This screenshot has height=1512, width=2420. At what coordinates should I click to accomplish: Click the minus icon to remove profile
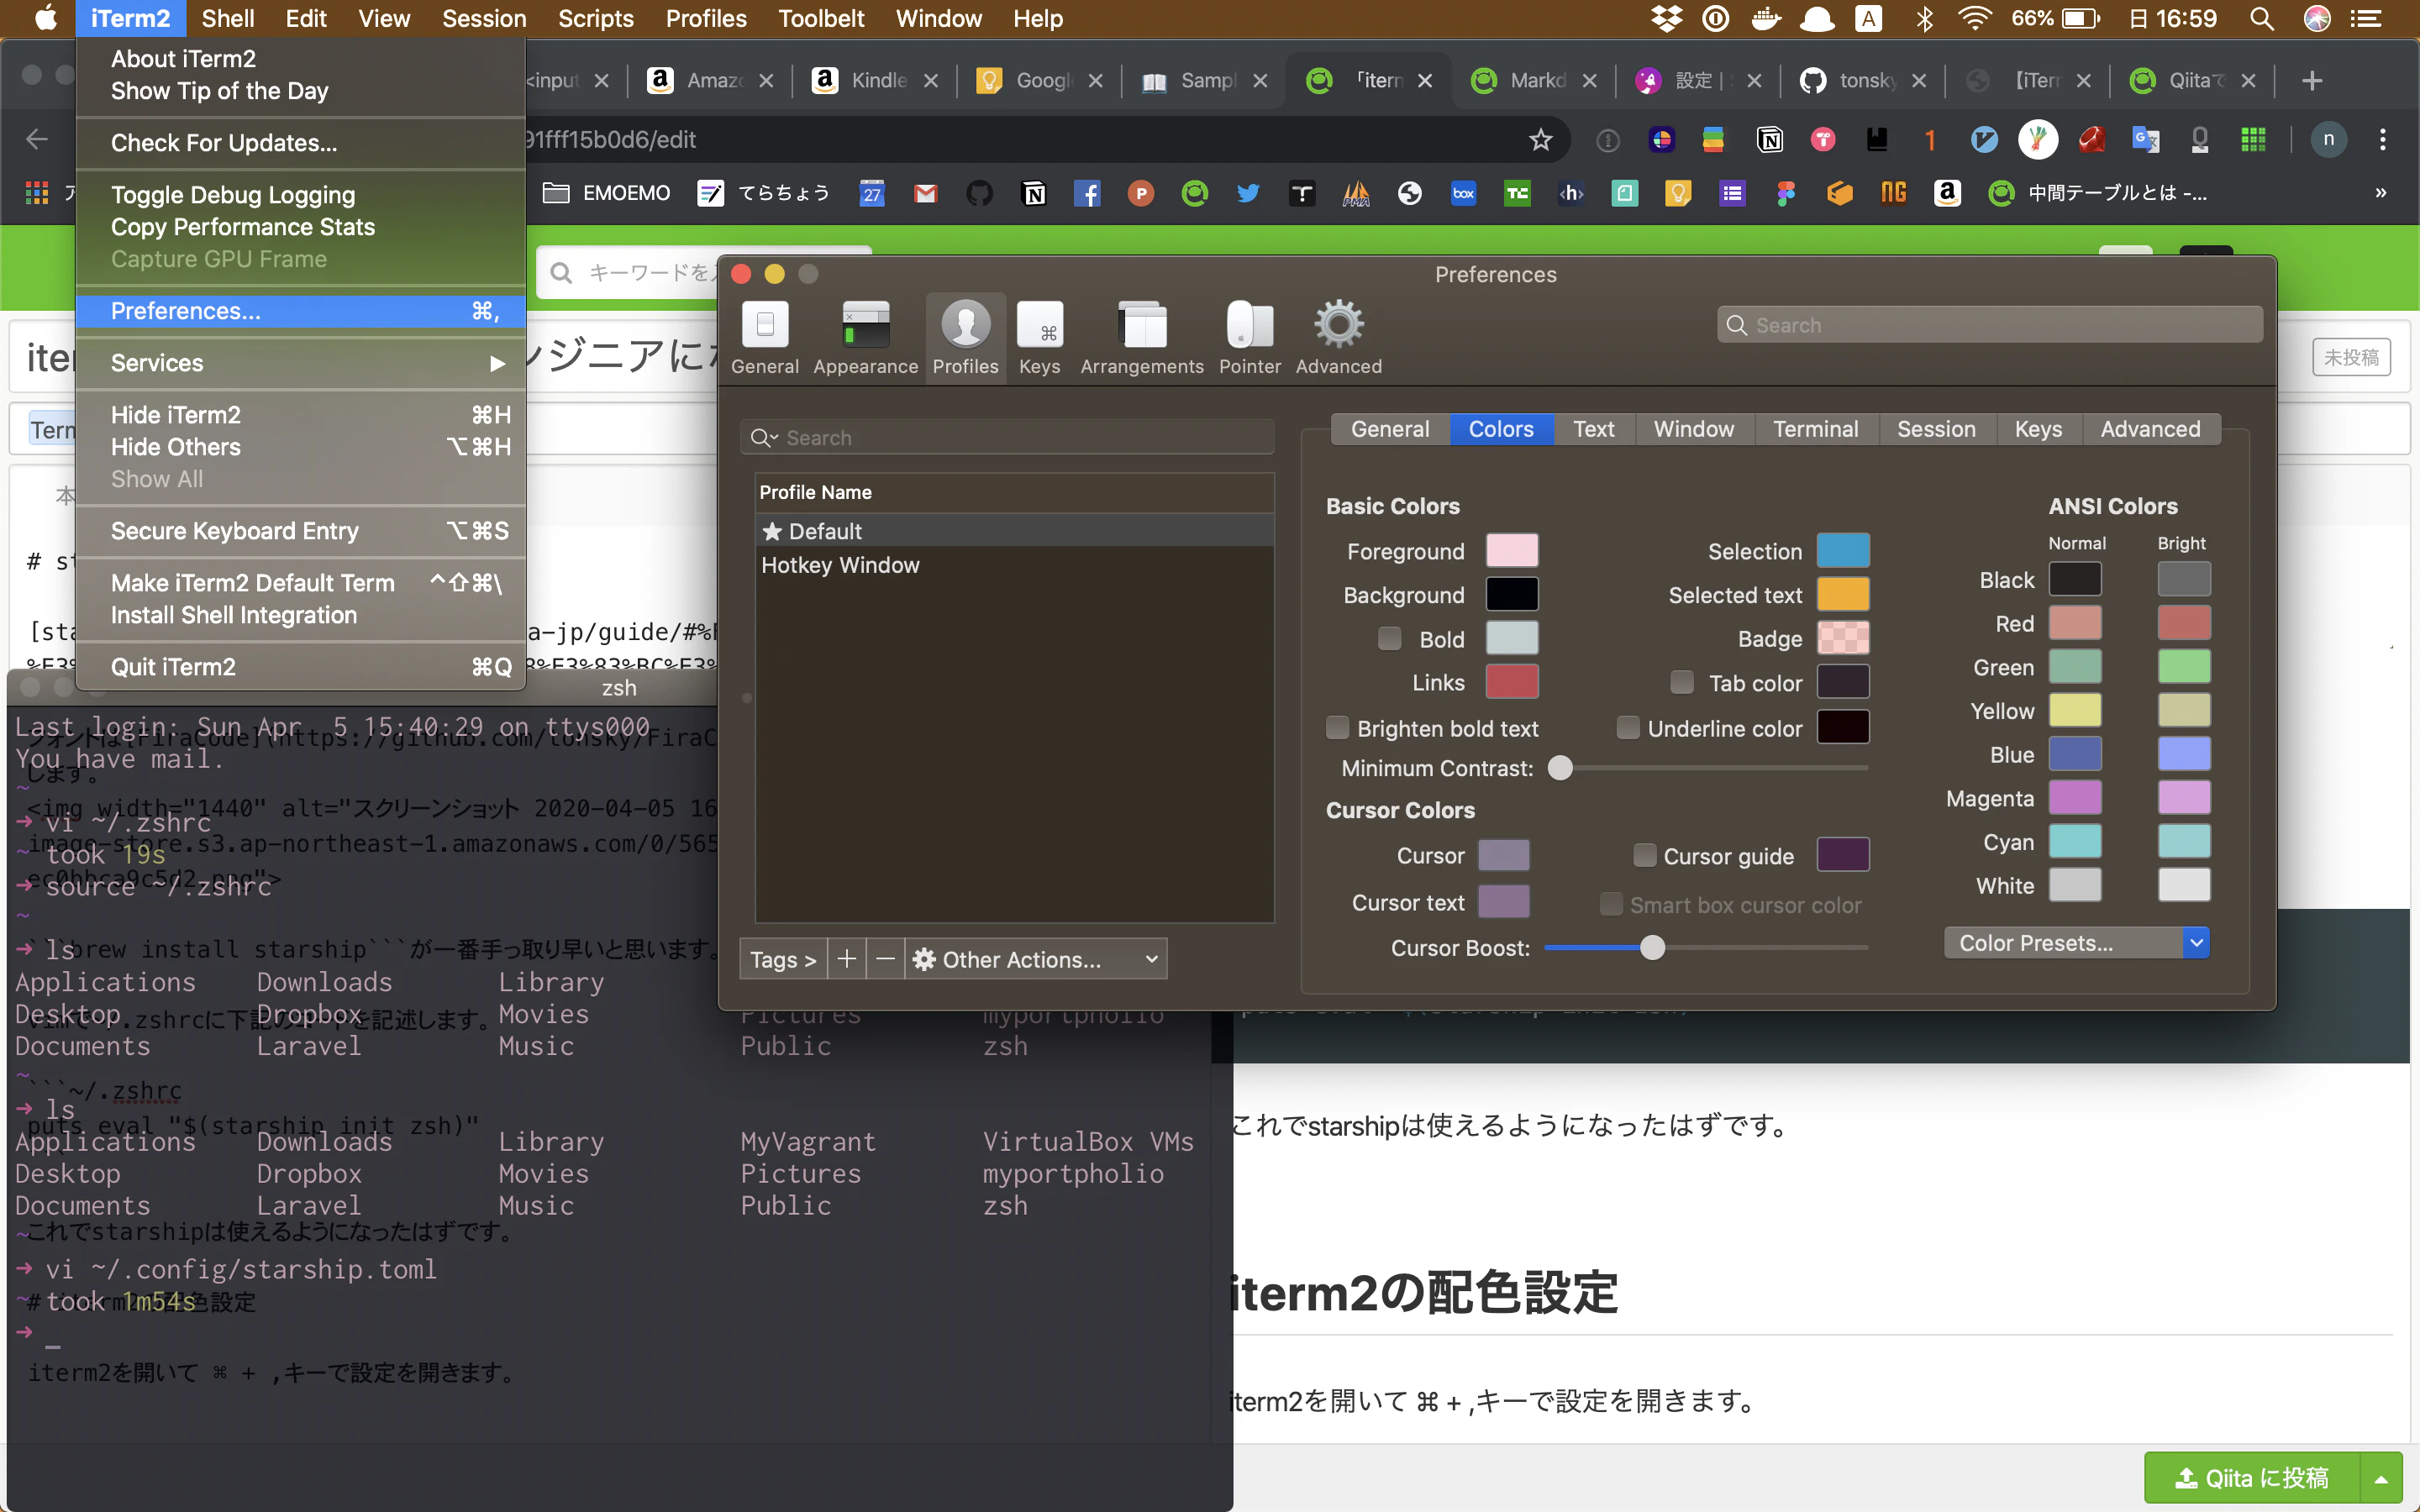coord(885,959)
